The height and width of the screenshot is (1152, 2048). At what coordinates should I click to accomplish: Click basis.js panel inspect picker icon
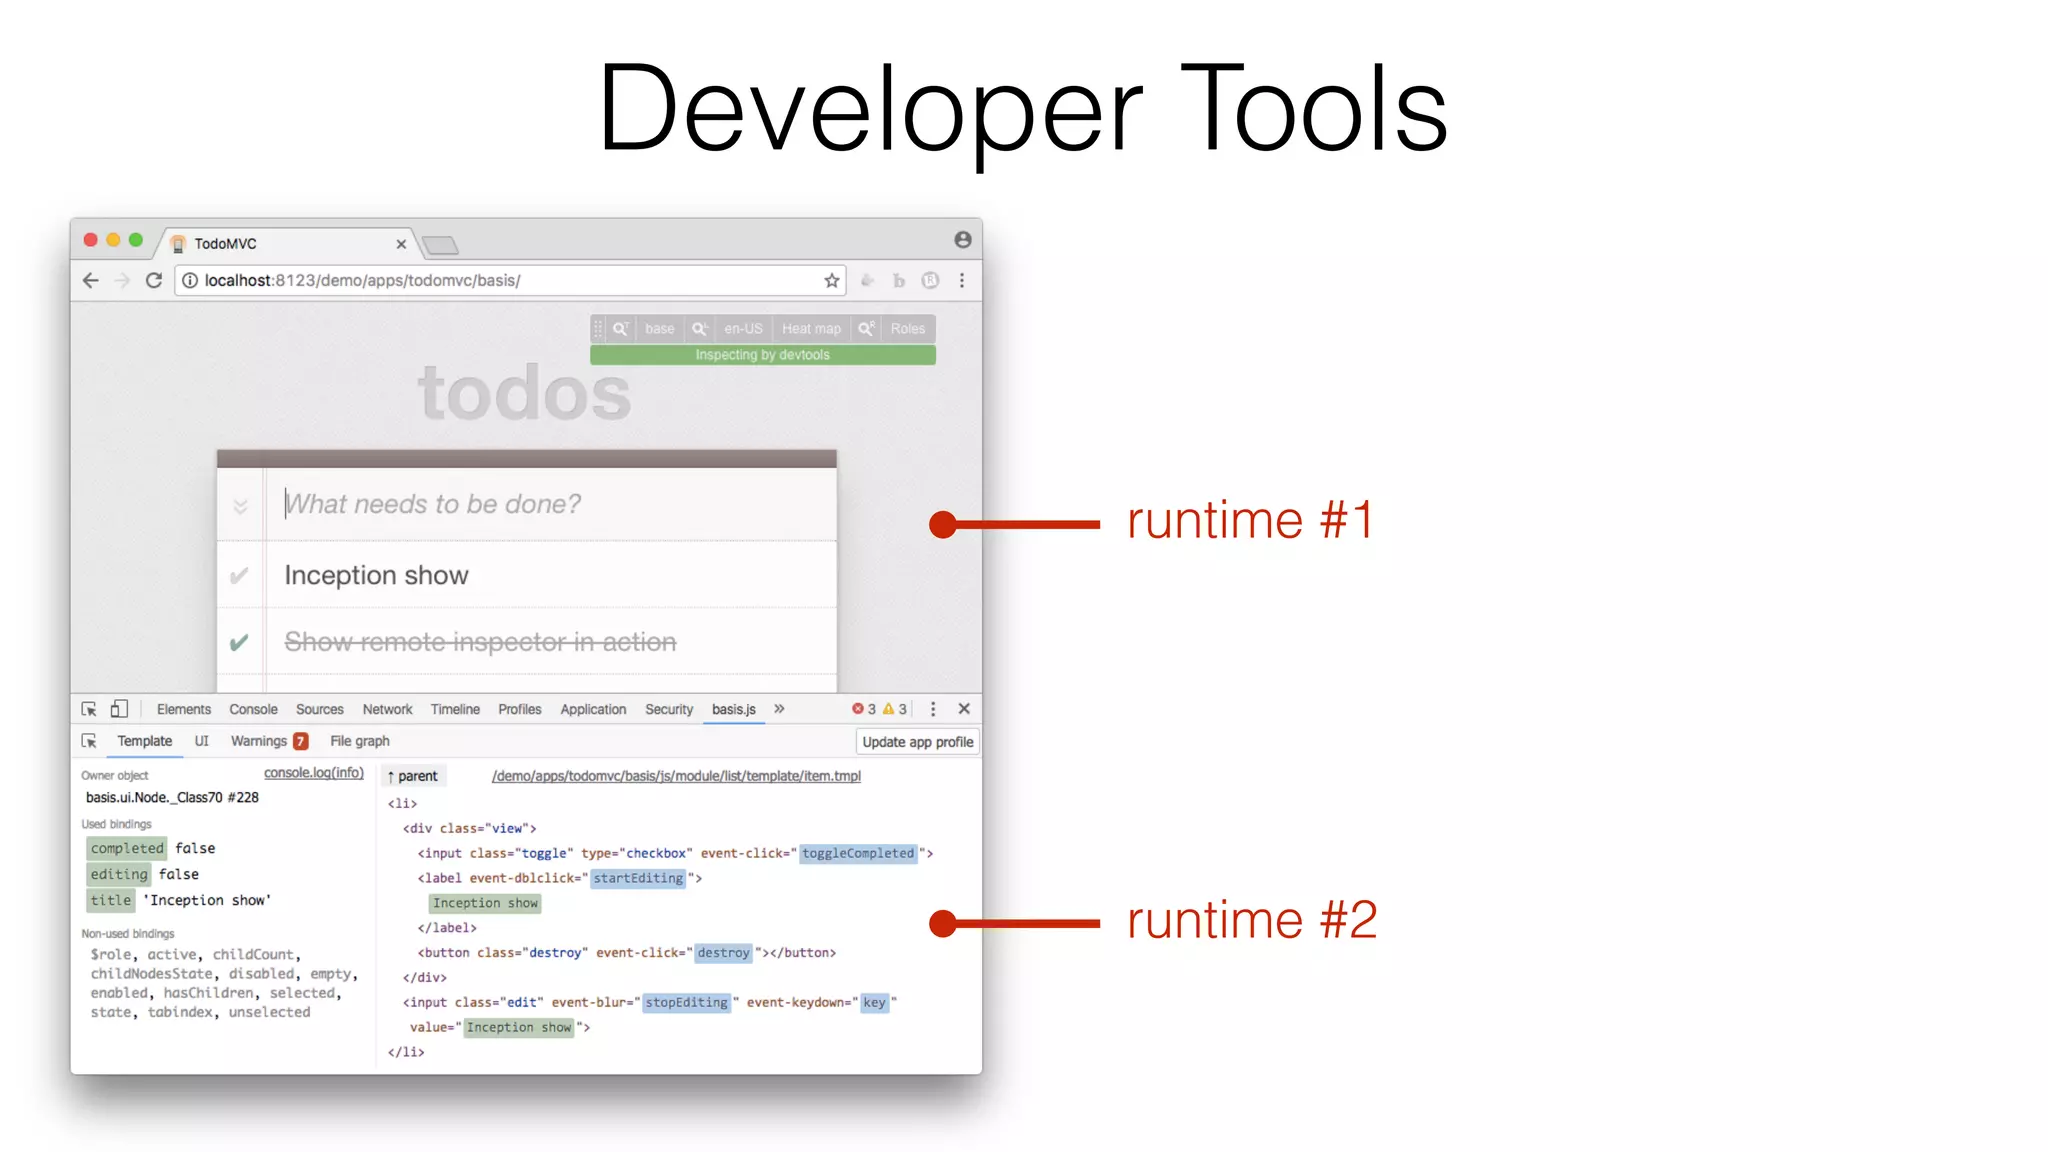[x=89, y=741]
